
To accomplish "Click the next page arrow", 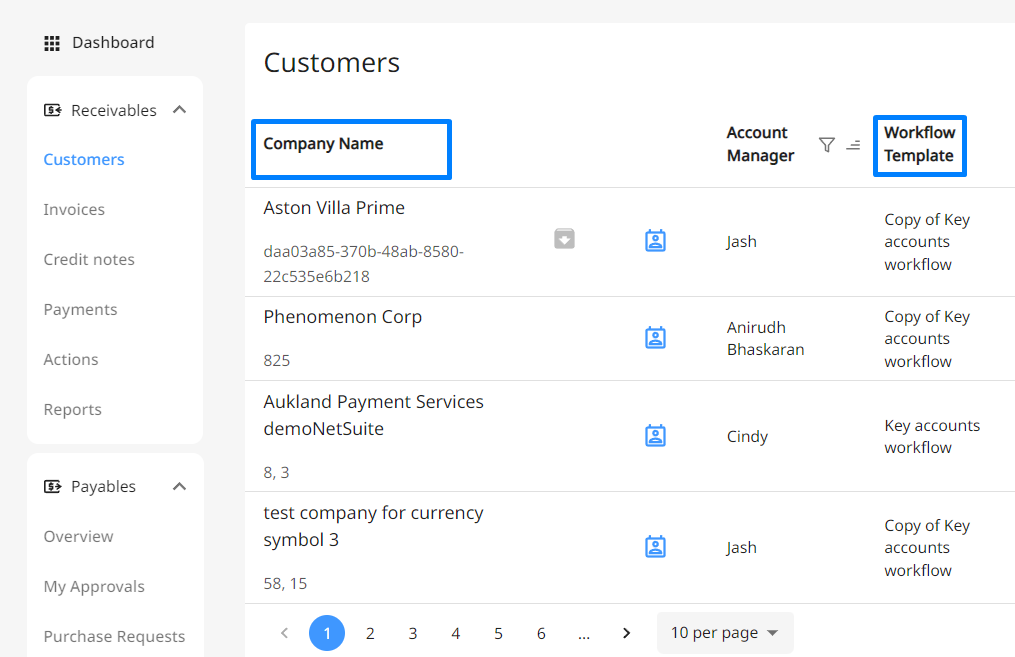I will click(626, 633).
